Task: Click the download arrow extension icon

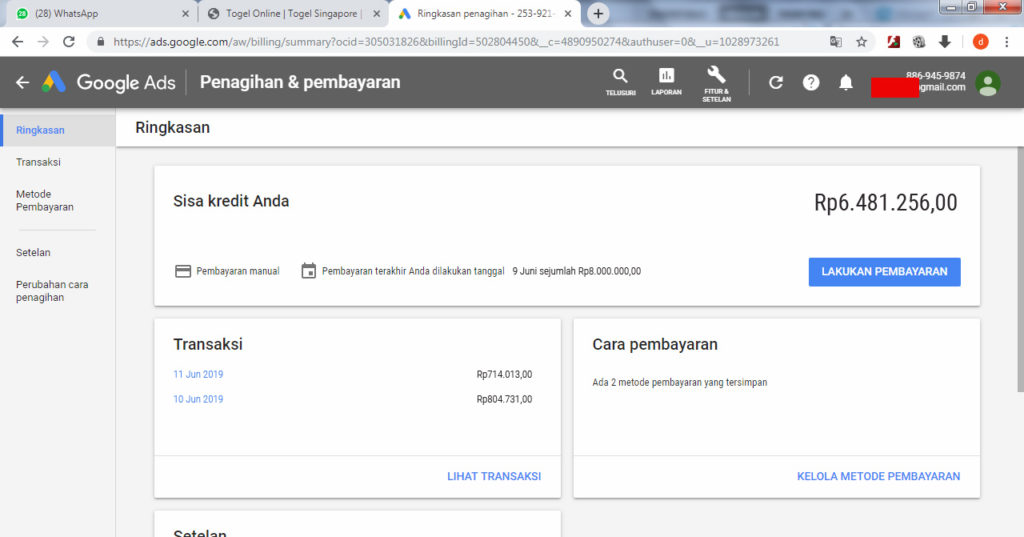Action: (x=944, y=42)
